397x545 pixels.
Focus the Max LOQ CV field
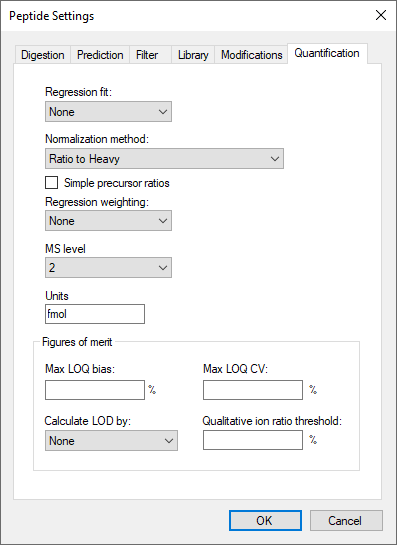pyautogui.click(x=253, y=390)
